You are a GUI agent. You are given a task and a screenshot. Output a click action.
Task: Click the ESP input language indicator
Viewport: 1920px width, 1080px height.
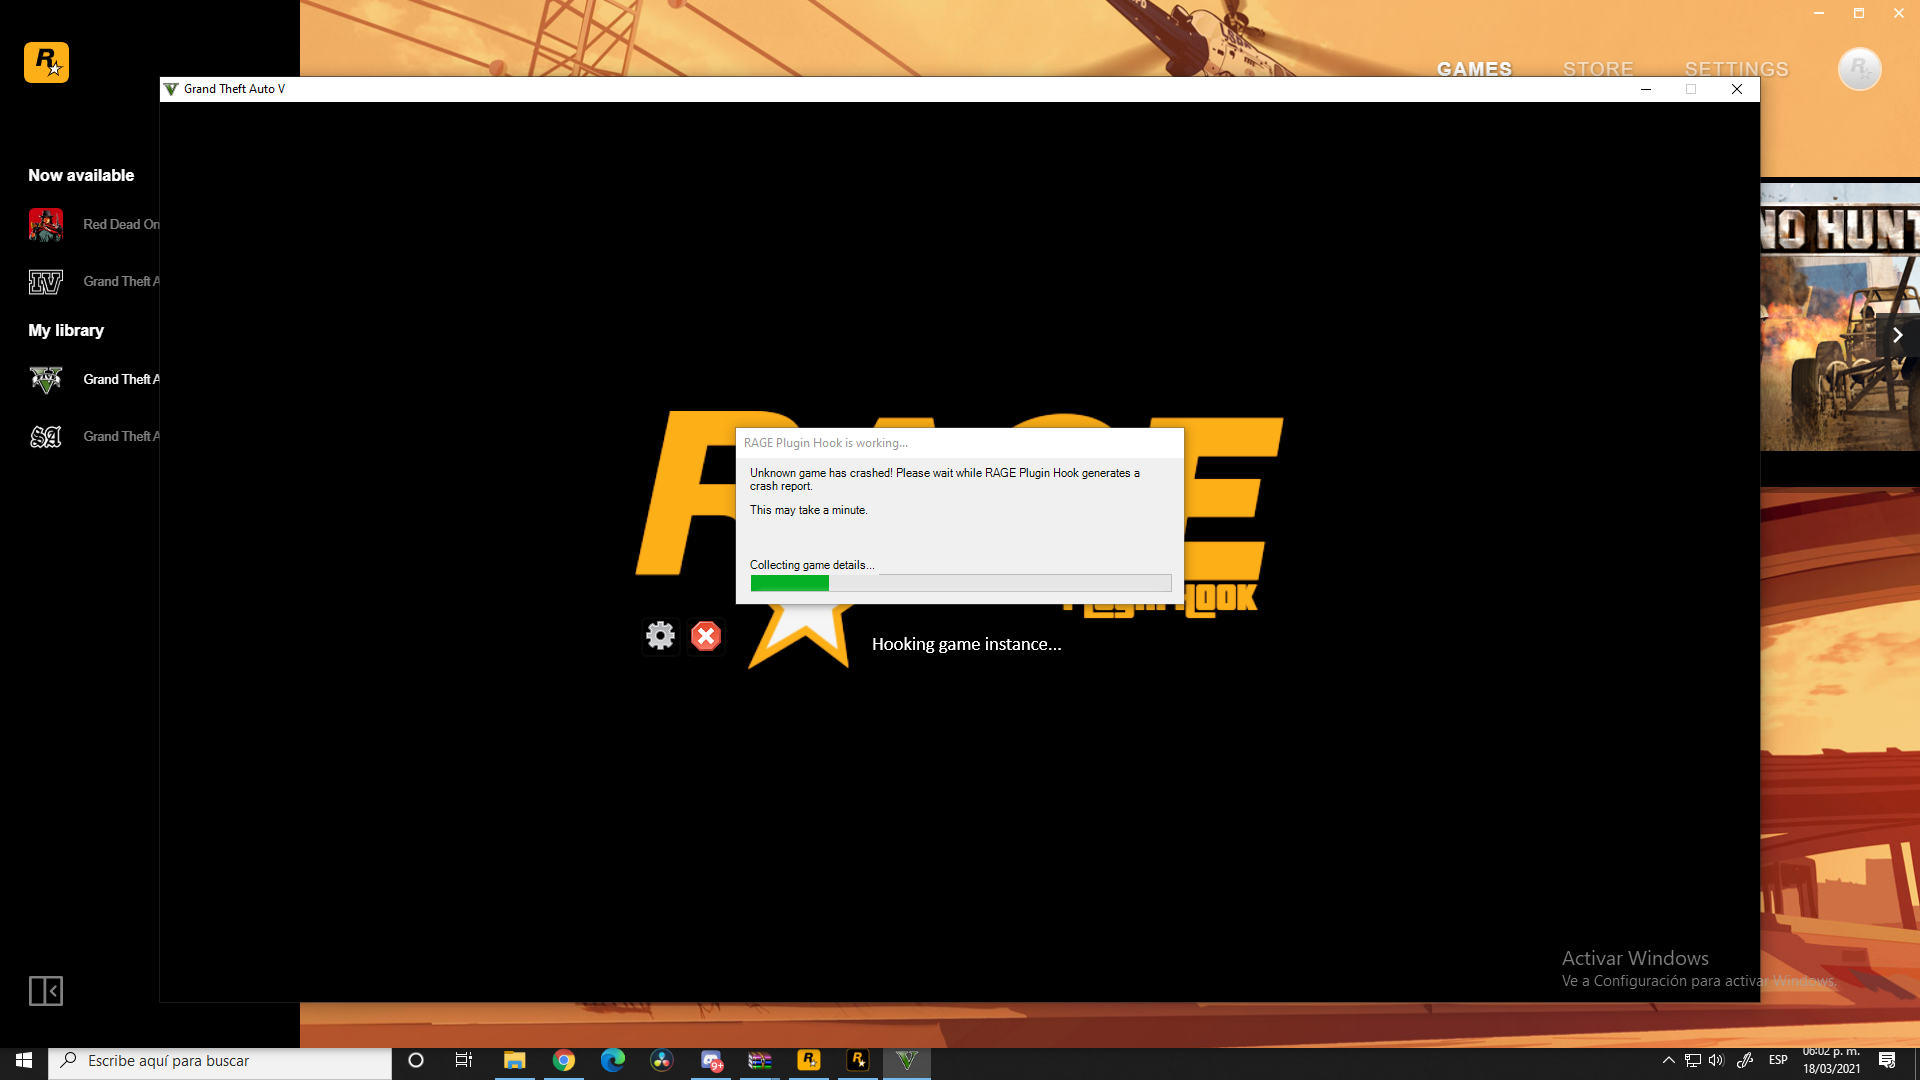[1778, 1060]
